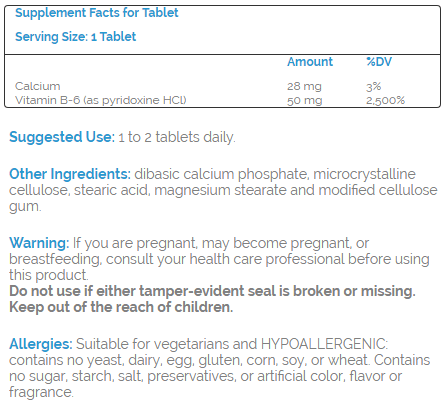Click 'Keep out of the reach of children'

click(x=121, y=307)
